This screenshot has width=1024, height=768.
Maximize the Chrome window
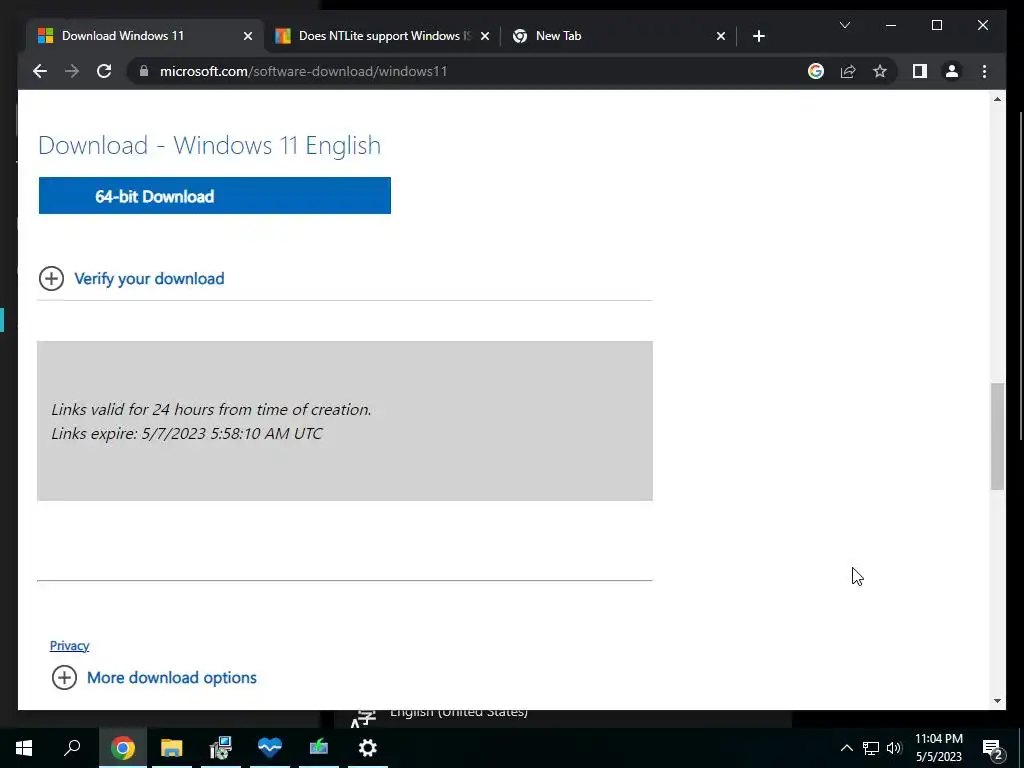tap(936, 25)
